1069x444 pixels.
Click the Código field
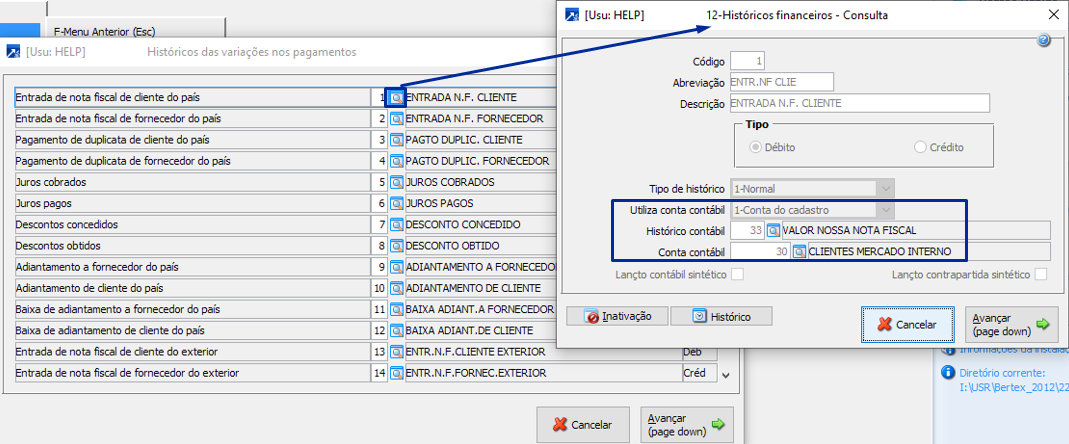click(749, 61)
